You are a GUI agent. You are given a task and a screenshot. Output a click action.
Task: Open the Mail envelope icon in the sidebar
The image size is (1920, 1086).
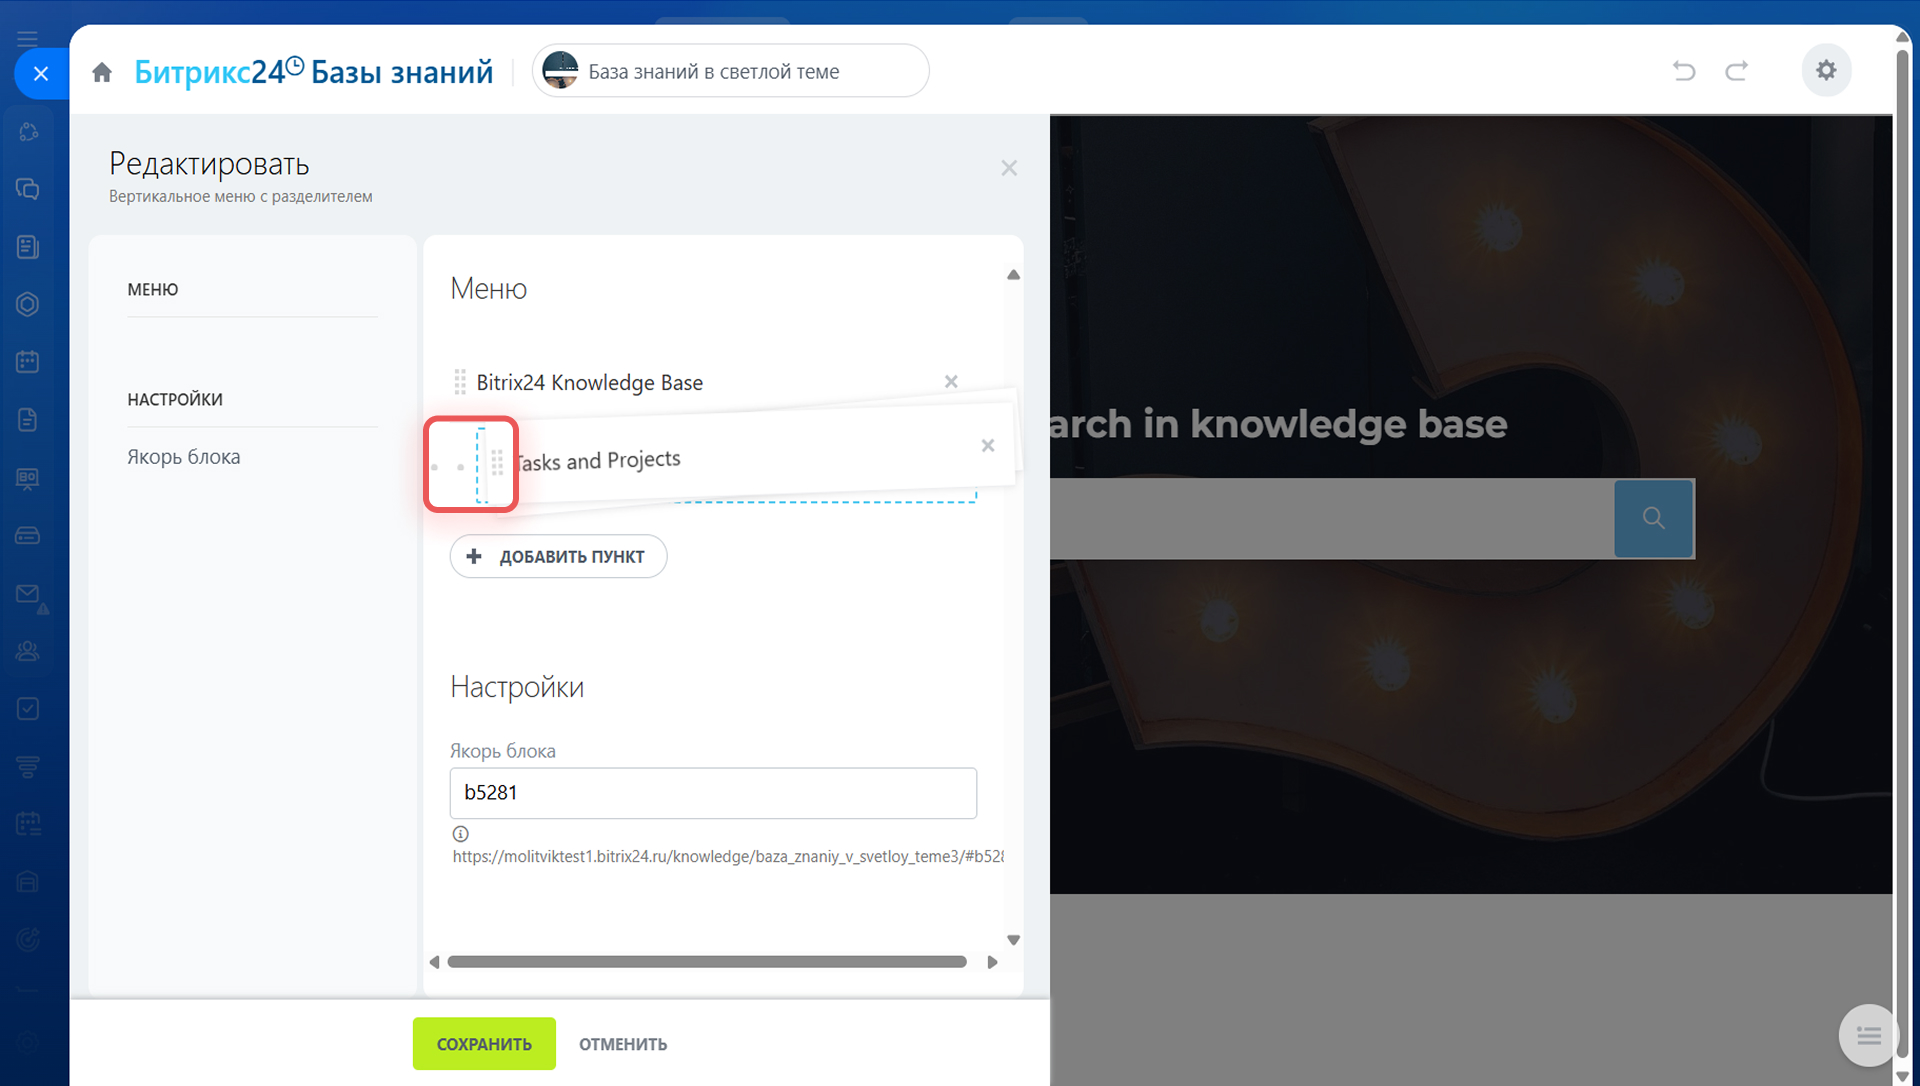[x=28, y=594]
